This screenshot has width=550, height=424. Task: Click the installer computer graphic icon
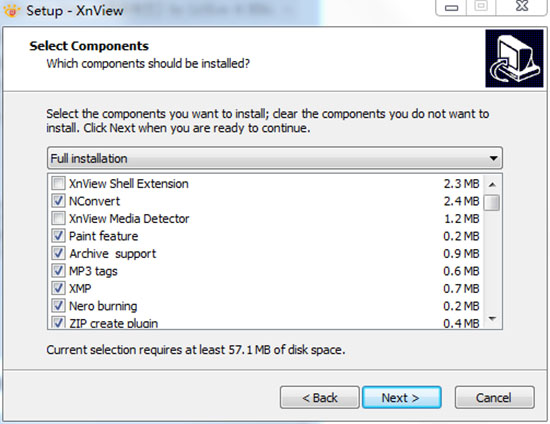pos(514,58)
